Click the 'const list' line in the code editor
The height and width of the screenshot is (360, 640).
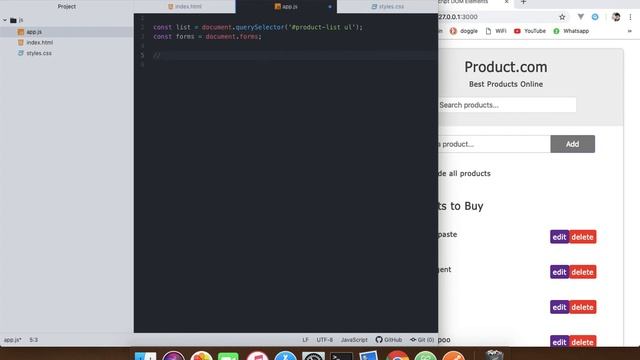tap(258, 27)
